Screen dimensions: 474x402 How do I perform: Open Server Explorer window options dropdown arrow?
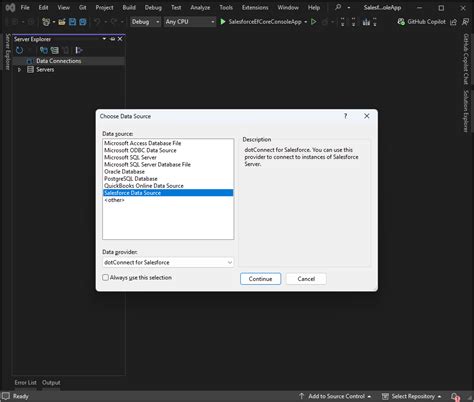coord(104,39)
